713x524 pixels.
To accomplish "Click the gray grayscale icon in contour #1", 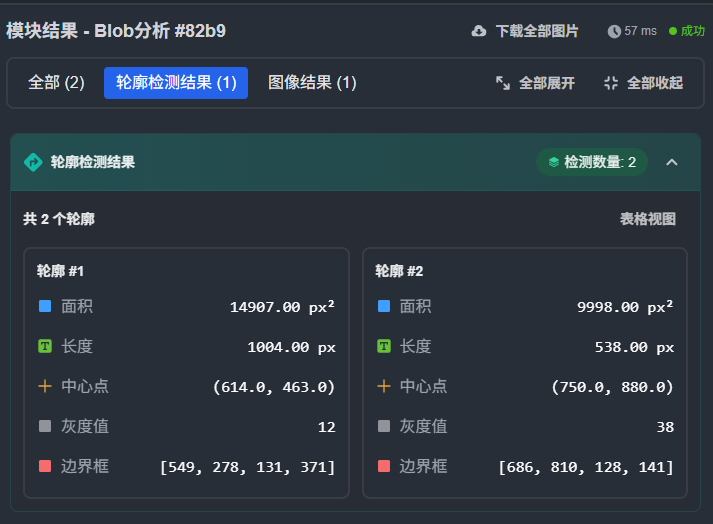I will tap(45, 426).
